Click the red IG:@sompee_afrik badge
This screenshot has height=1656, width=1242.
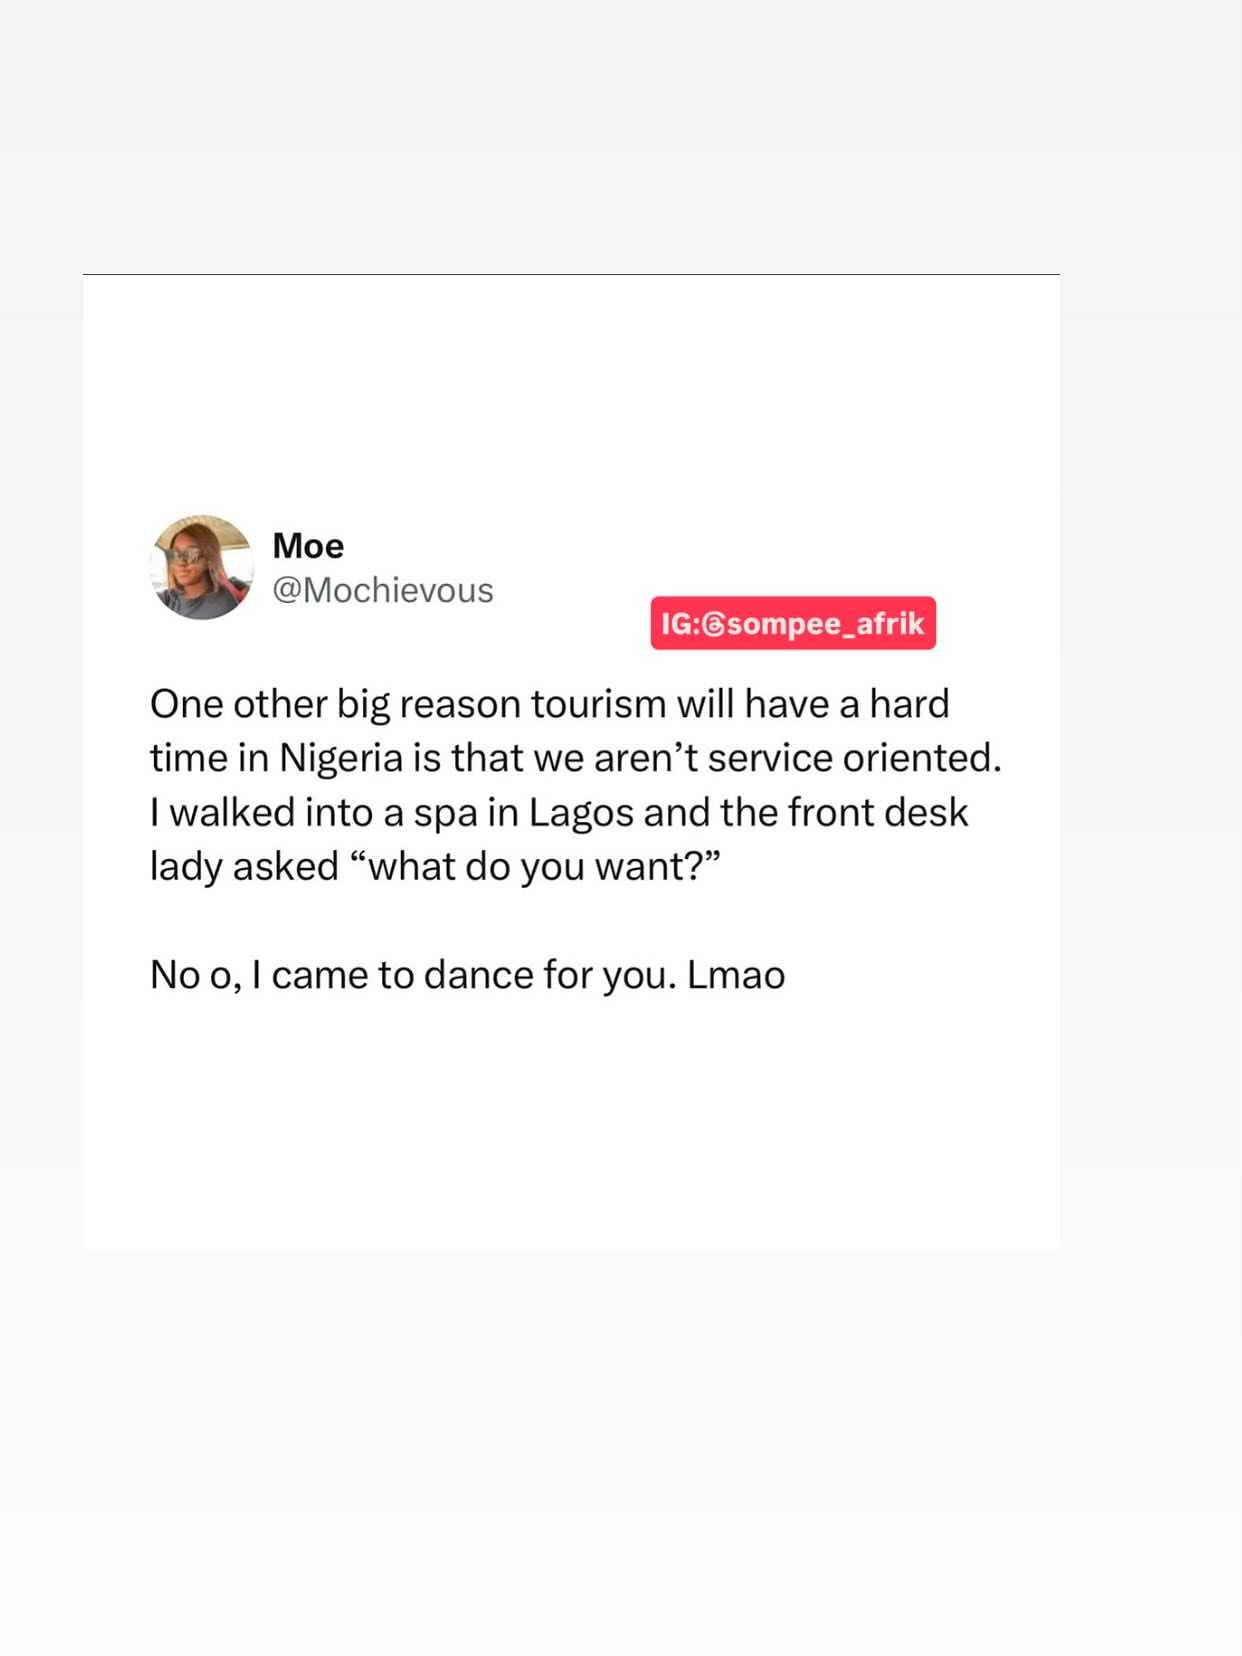tap(793, 623)
